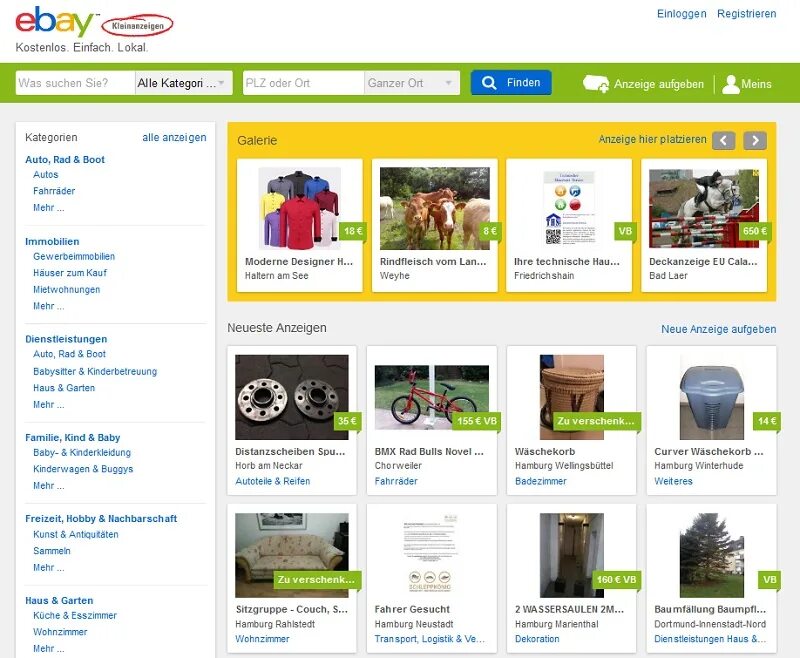Click the Anzeige aufgeben tag icon

pyautogui.click(x=595, y=84)
